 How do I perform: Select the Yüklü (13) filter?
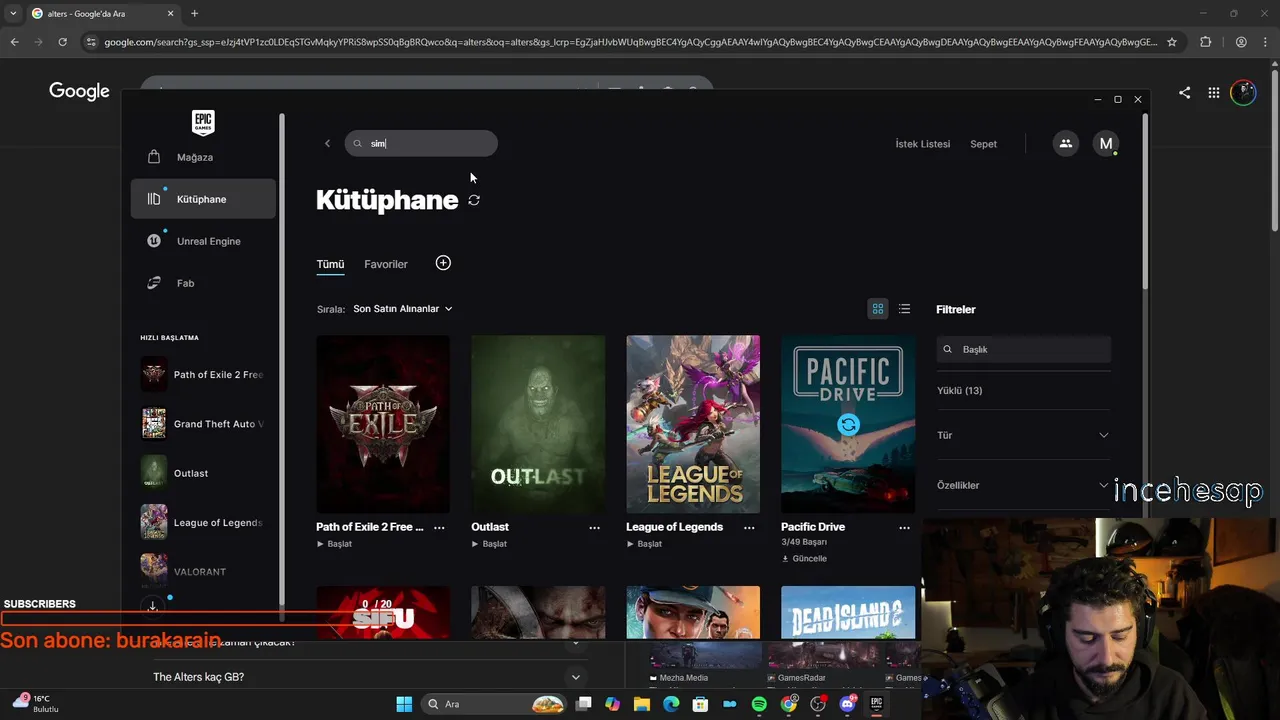coord(960,391)
